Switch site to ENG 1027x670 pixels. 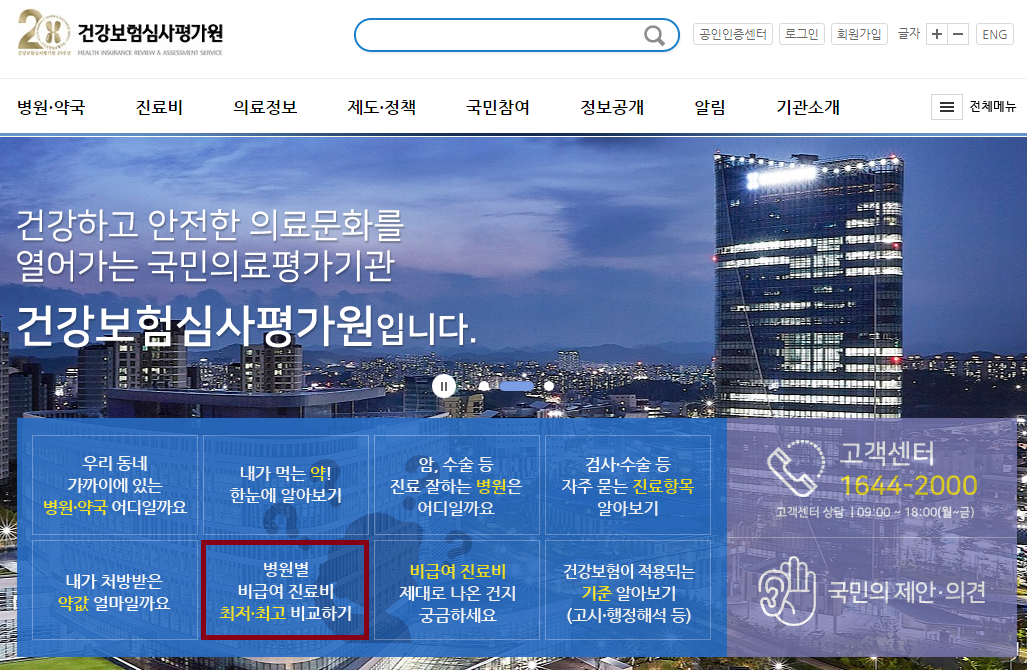(x=994, y=34)
